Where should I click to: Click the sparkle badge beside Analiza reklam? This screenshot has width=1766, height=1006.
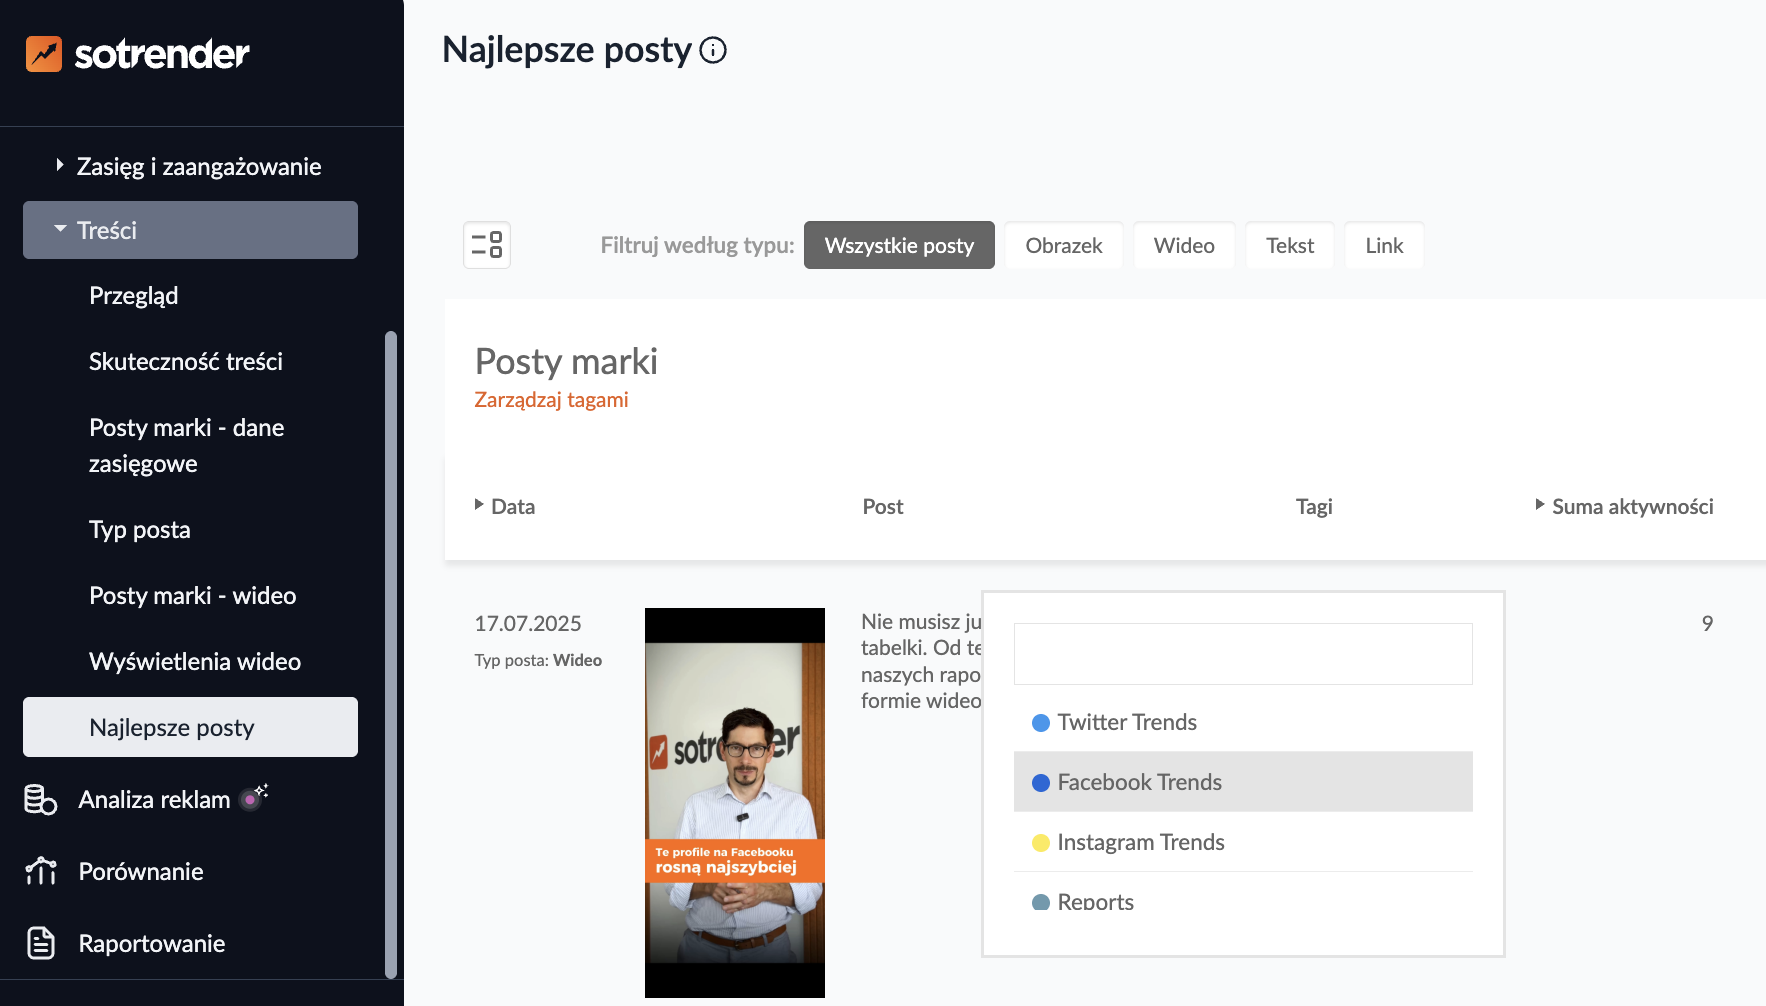click(254, 797)
